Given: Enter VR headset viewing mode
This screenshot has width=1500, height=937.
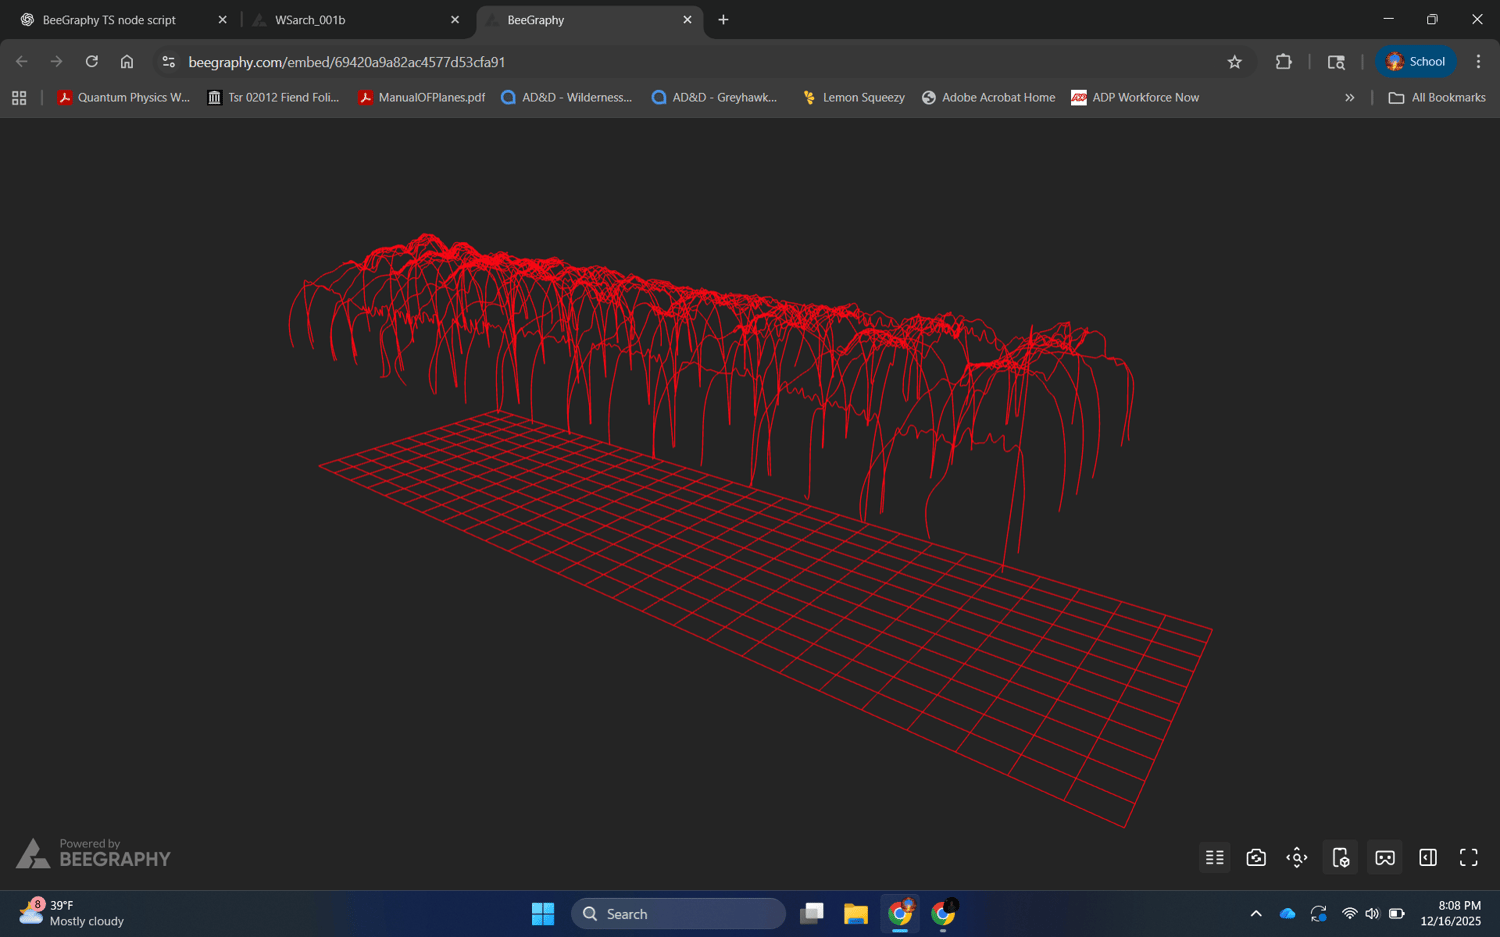Looking at the screenshot, I should click(1384, 858).
